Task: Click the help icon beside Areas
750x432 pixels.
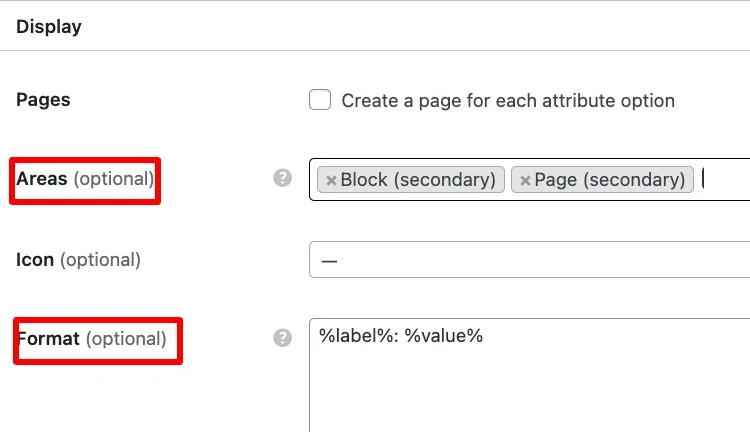Action: (283, 178)
